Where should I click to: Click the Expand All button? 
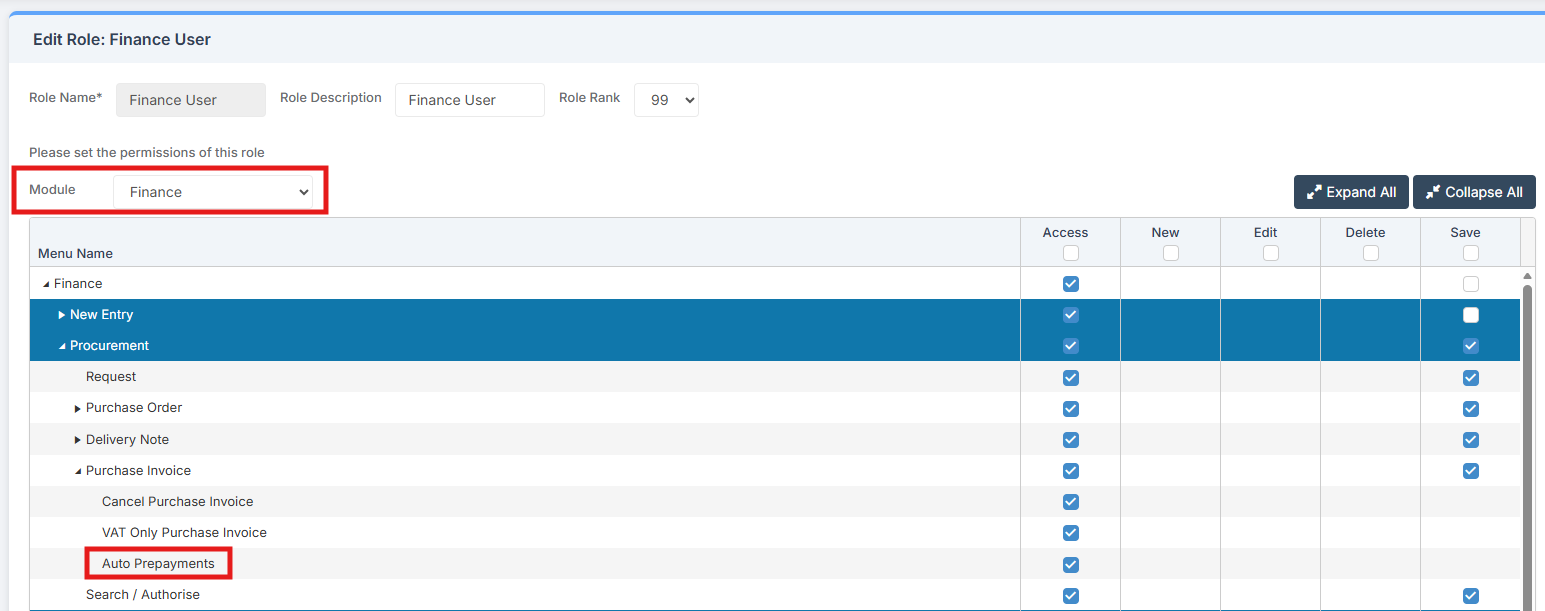1351,192
